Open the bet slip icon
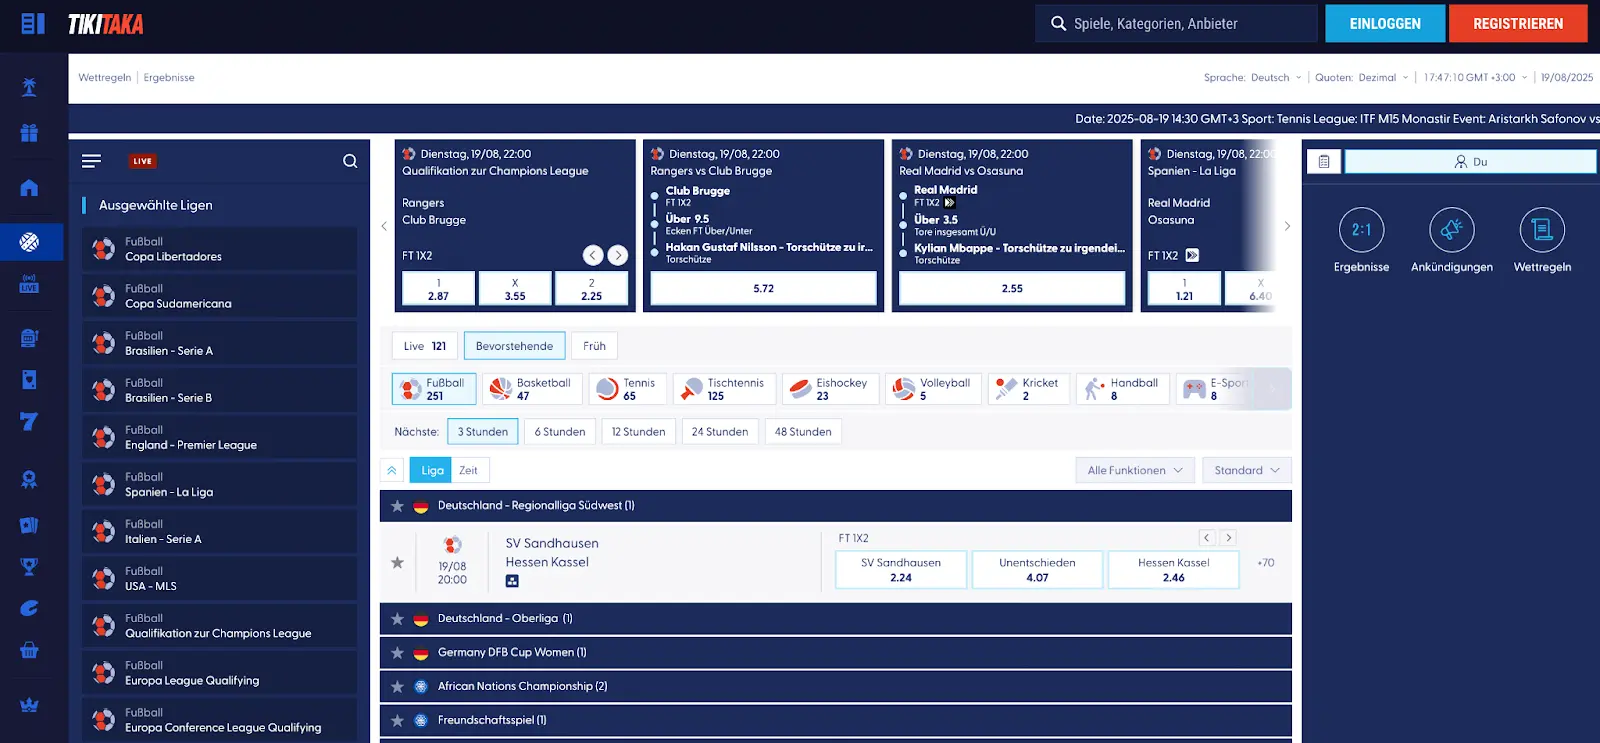Viewport: 1600px width, 743px height. click(1323, 162)
